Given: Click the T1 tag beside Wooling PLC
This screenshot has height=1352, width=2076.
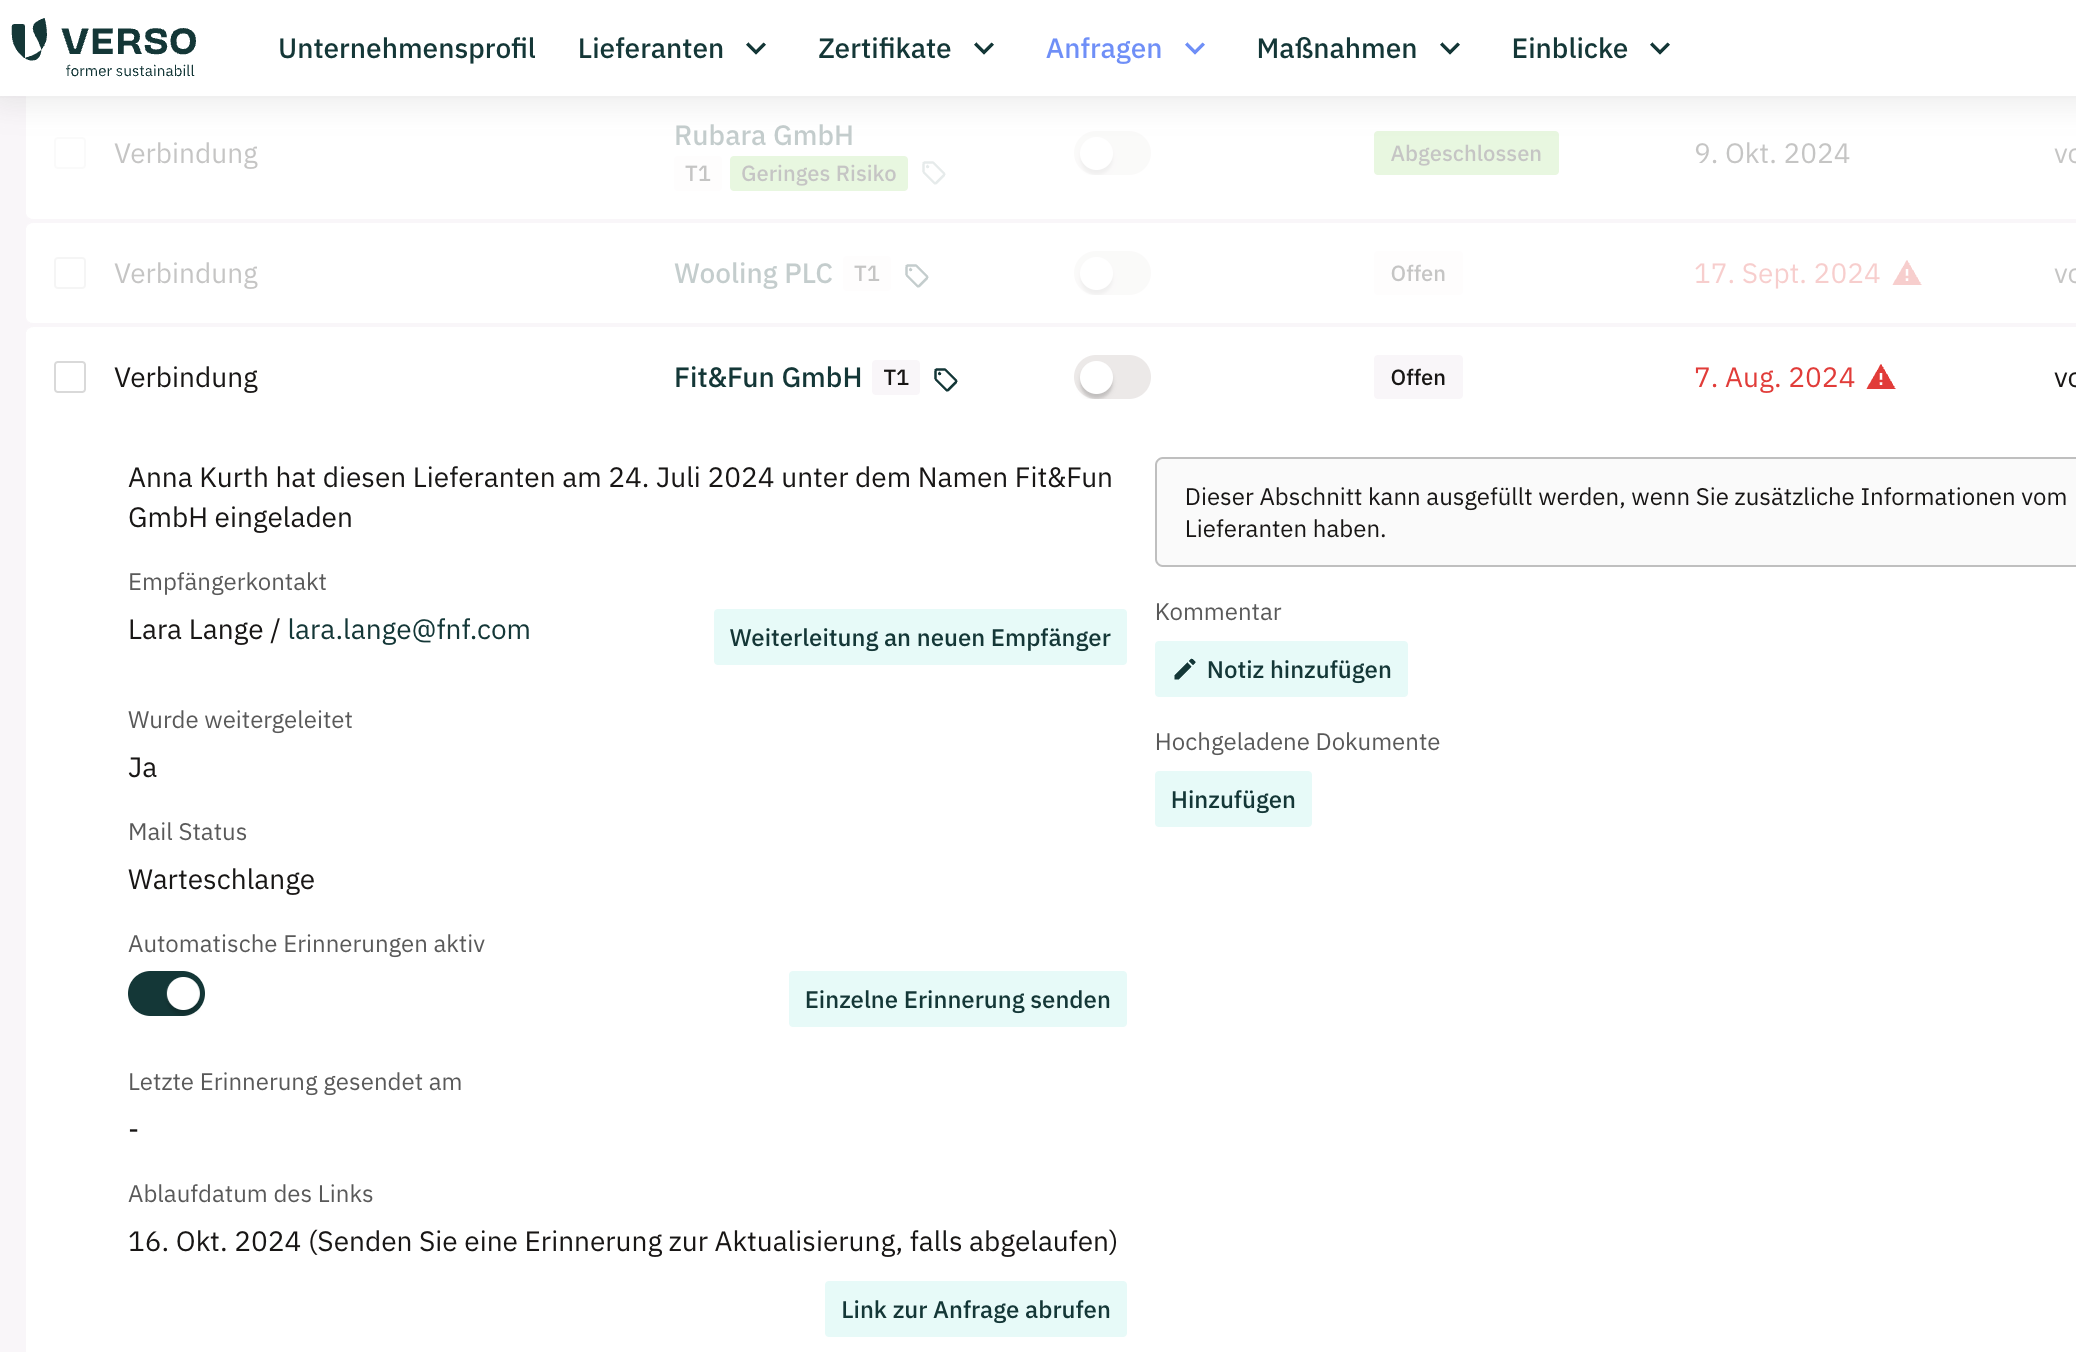Looking at the screenshot, I should tap(867, 273).
